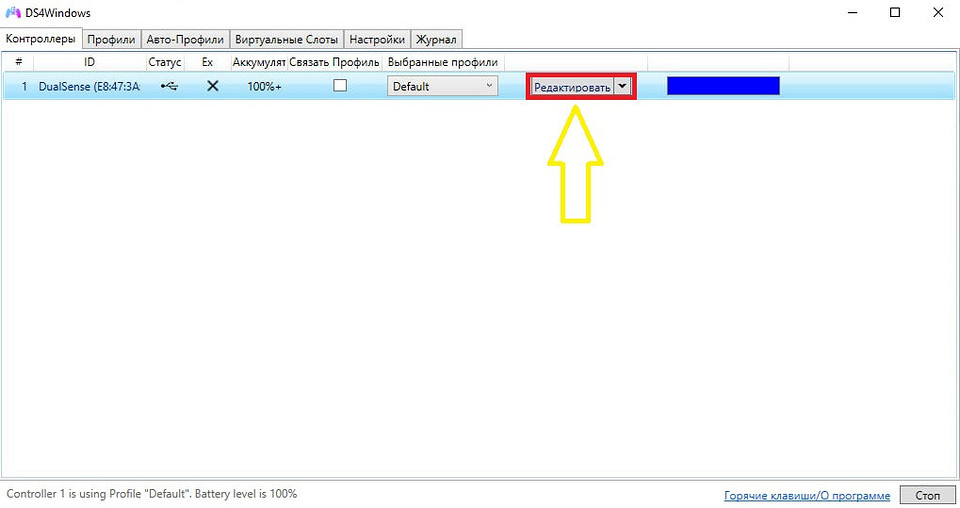Go to the Виртуальные Слоты tab

point(286,40)
